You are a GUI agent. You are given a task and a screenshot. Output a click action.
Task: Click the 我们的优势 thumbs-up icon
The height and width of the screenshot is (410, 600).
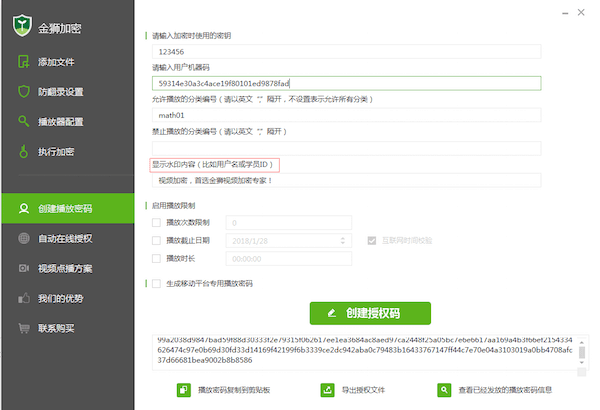(x=24, y=298)
